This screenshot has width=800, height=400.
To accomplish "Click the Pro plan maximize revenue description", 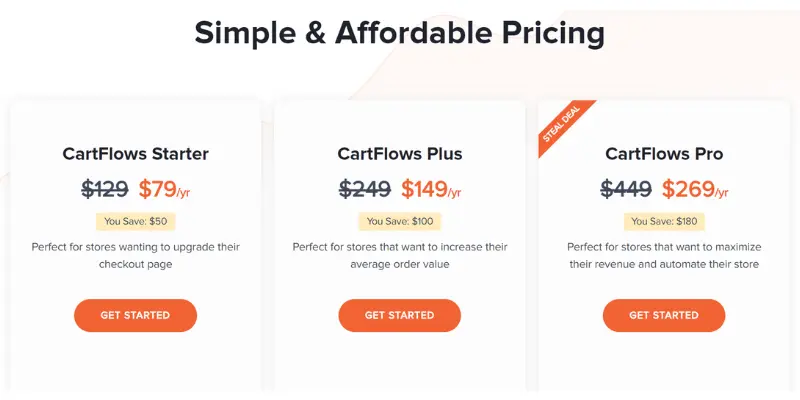I will [664, 256].
